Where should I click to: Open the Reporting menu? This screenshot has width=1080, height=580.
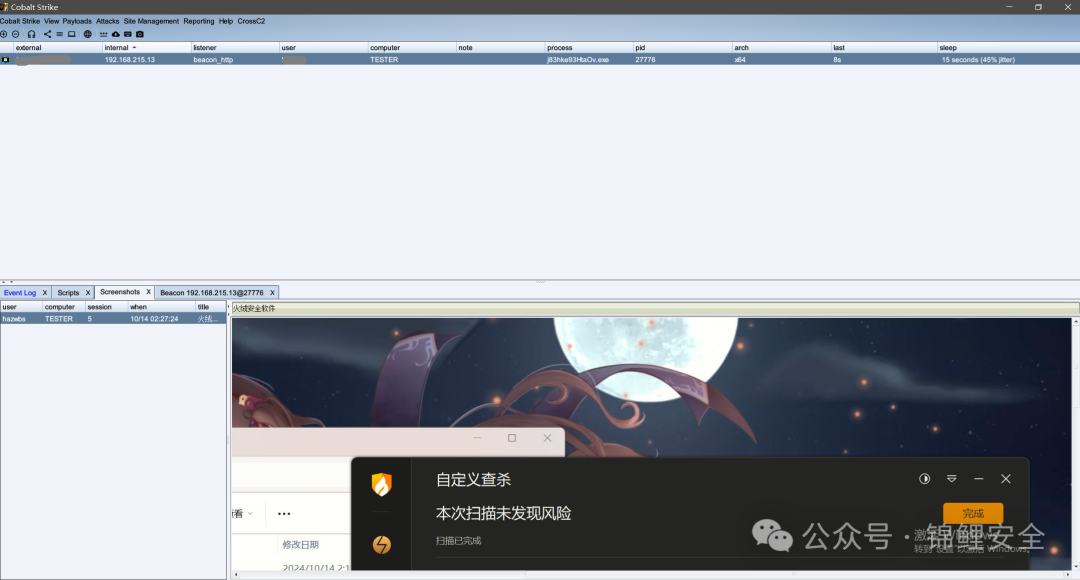click(x=198, y=21)
